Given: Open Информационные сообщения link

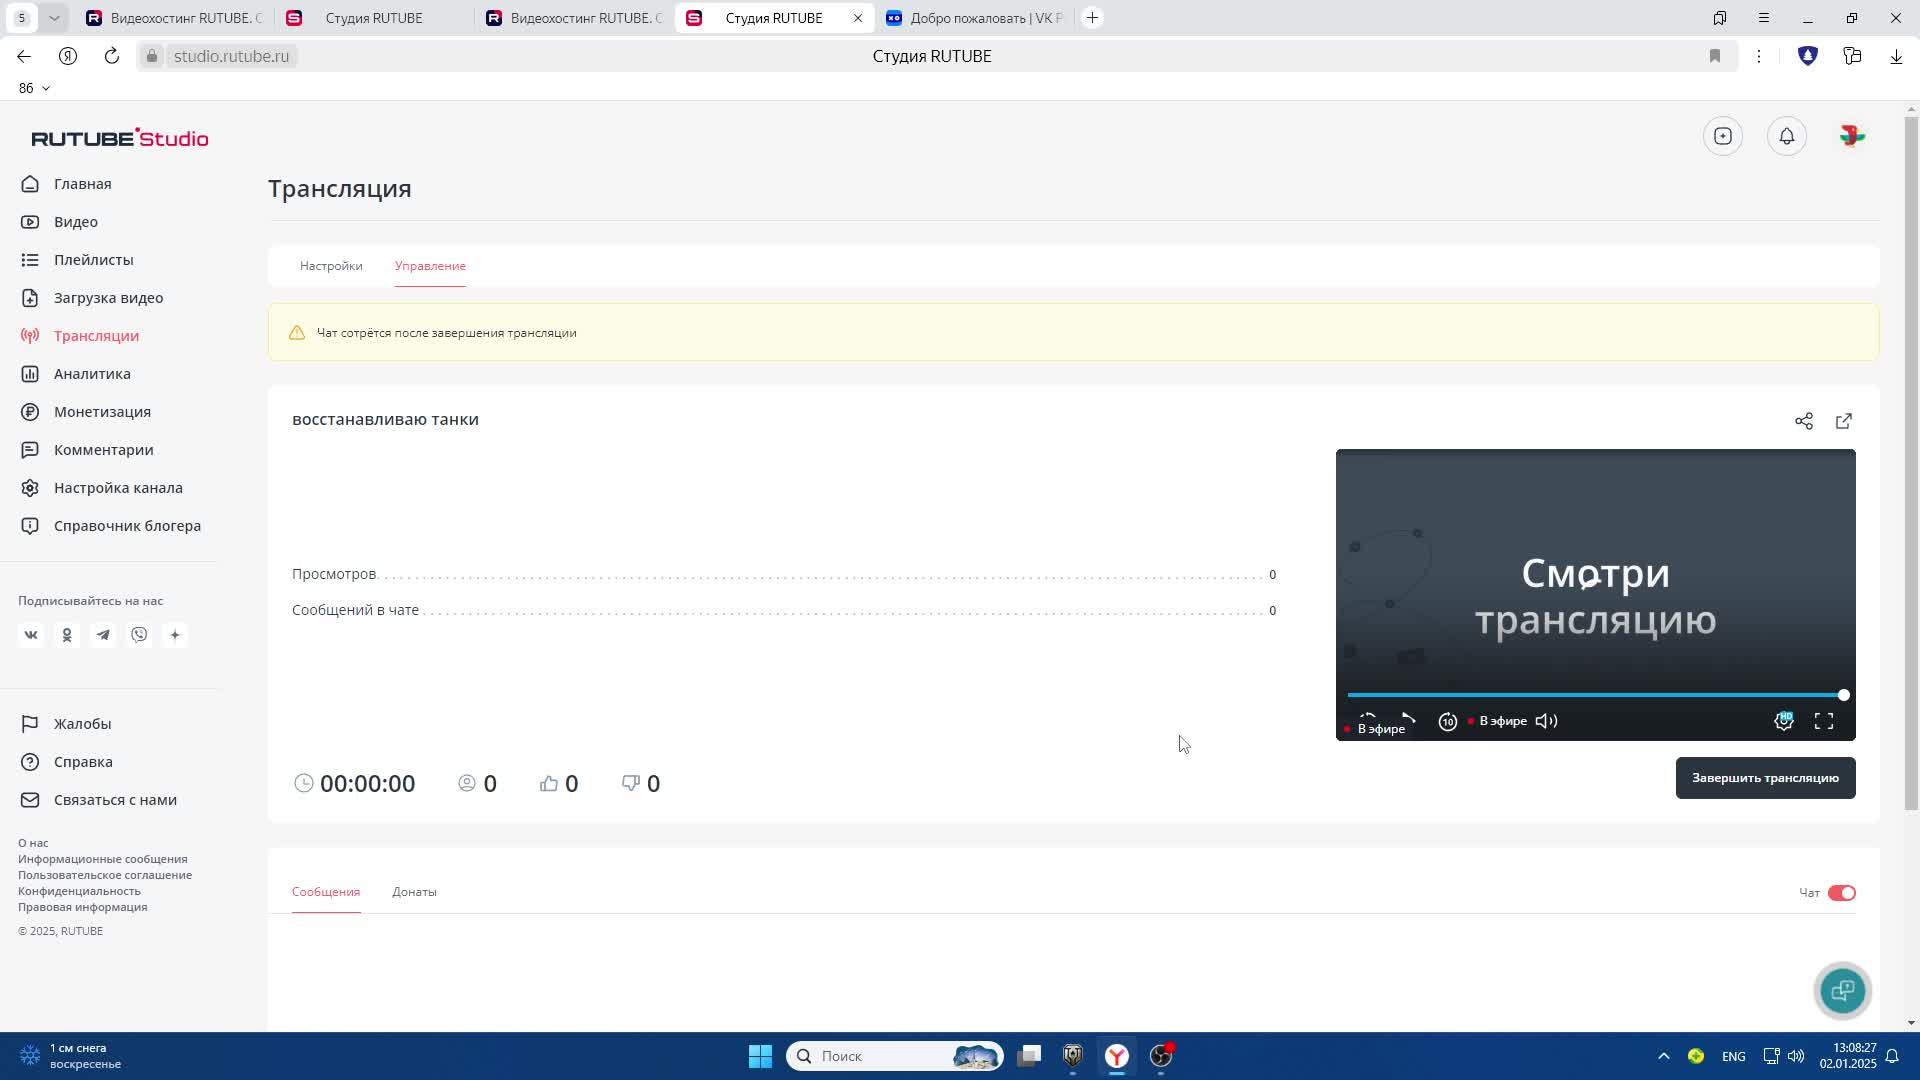Looking at the screenshot, I should coord(103,859).
